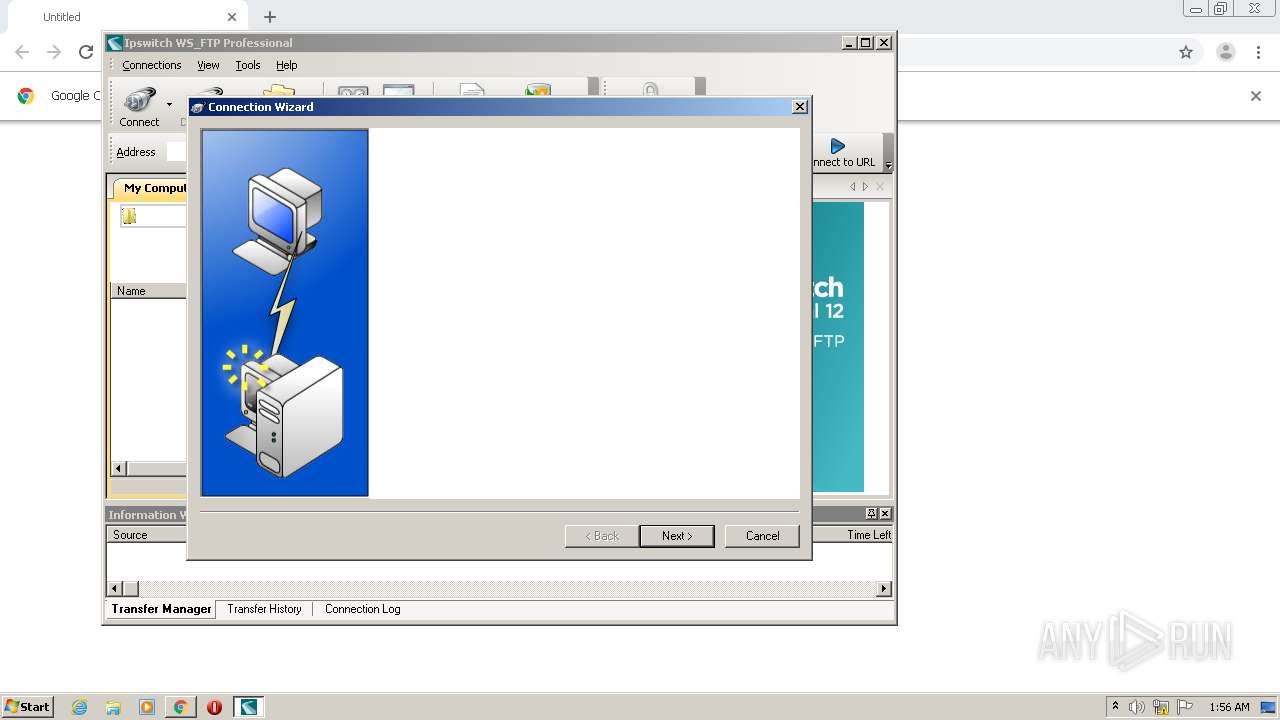Open the Connect button dropdown arrow
Screen dimensions: 1280x720
click(x=169, y=104)
